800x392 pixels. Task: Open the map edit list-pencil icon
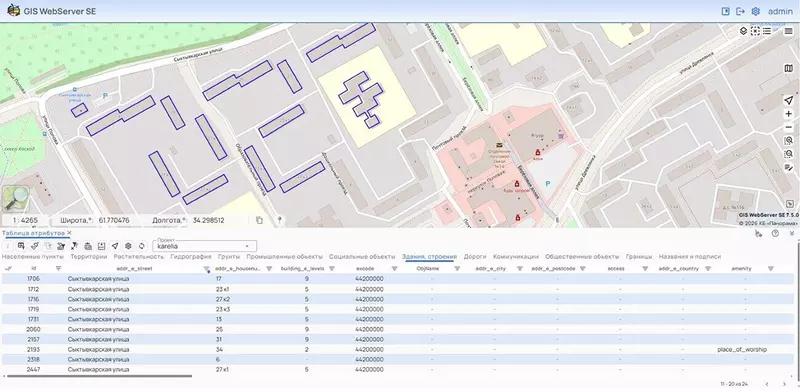point(789,167)
